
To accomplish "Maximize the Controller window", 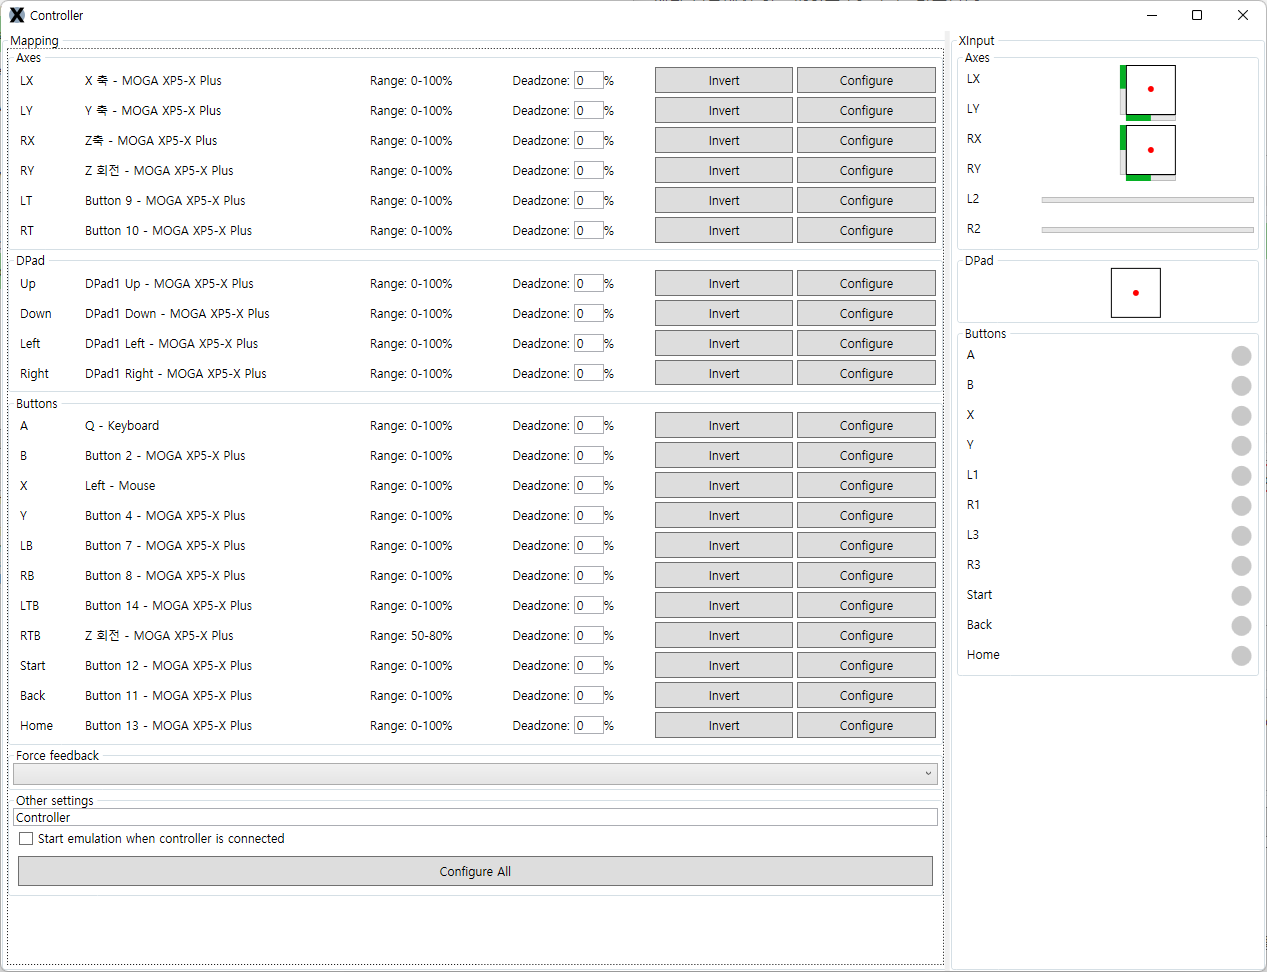I will coord(1197,15).
